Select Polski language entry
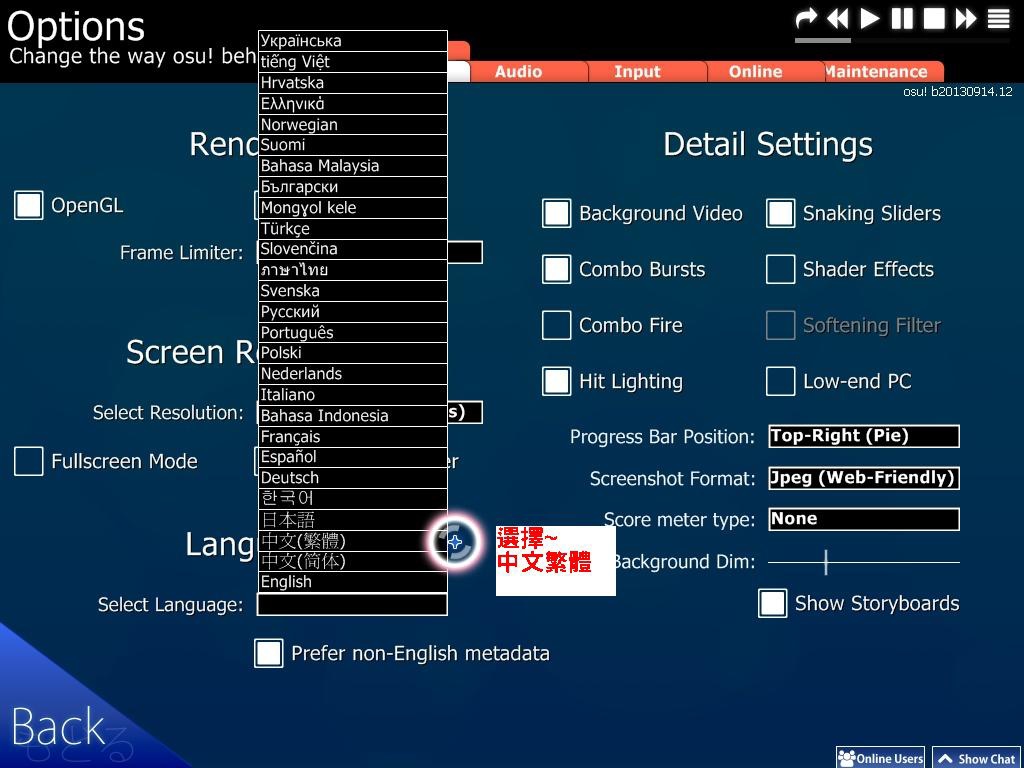Viewport: 1024px width, 768px height. coord(353,353)
